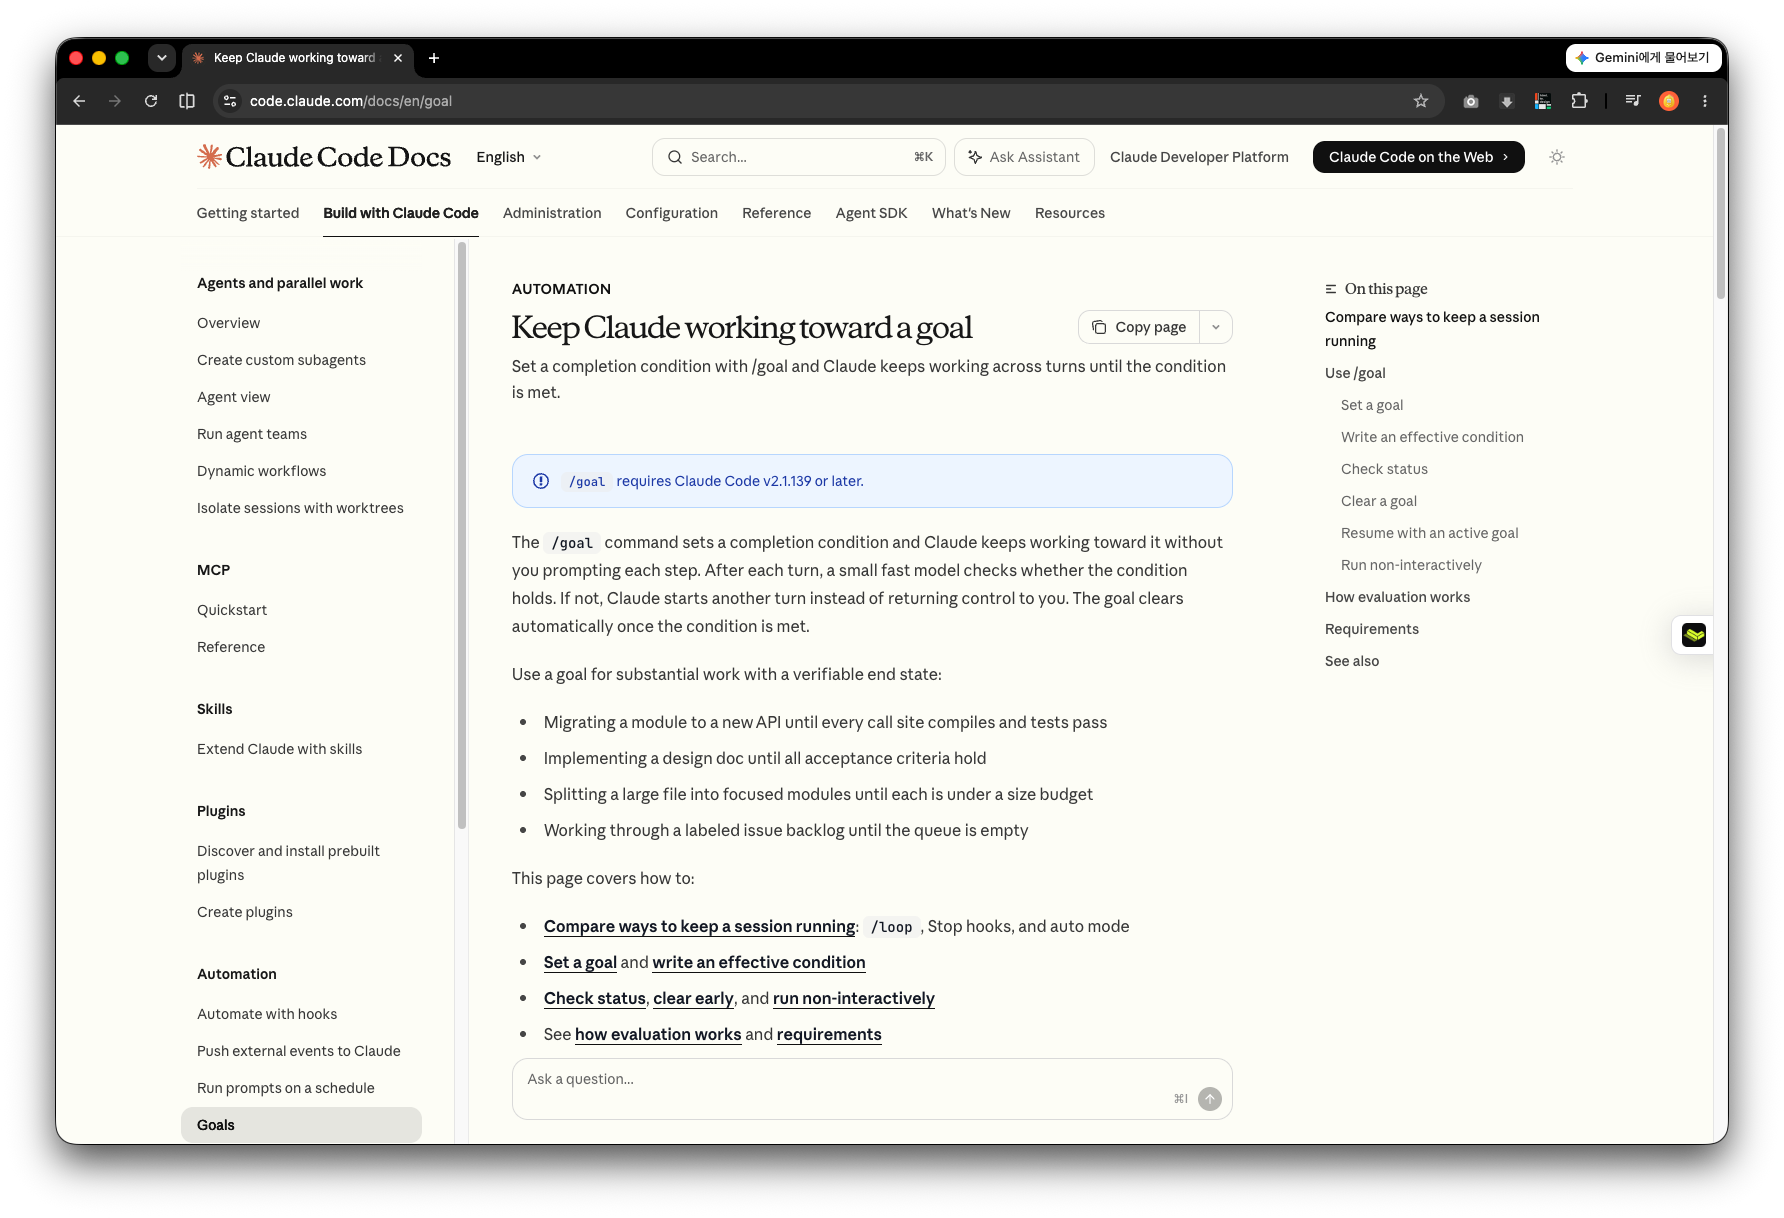The image size is (1784, 1218).
Task: Open MCP Quickstart page
Action: [232, 610]
